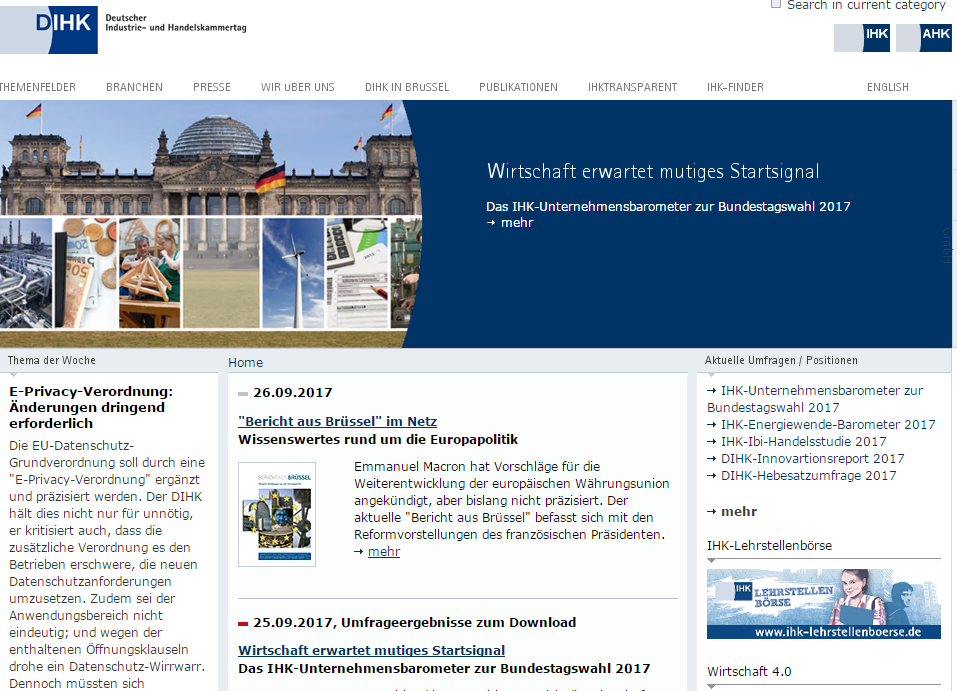Screen dimensions: 957x691
Task: Open IHK-Unternehmensbarometer zur Bundestagswahl 2017 sidebar link
Action: tap(815, 399)
